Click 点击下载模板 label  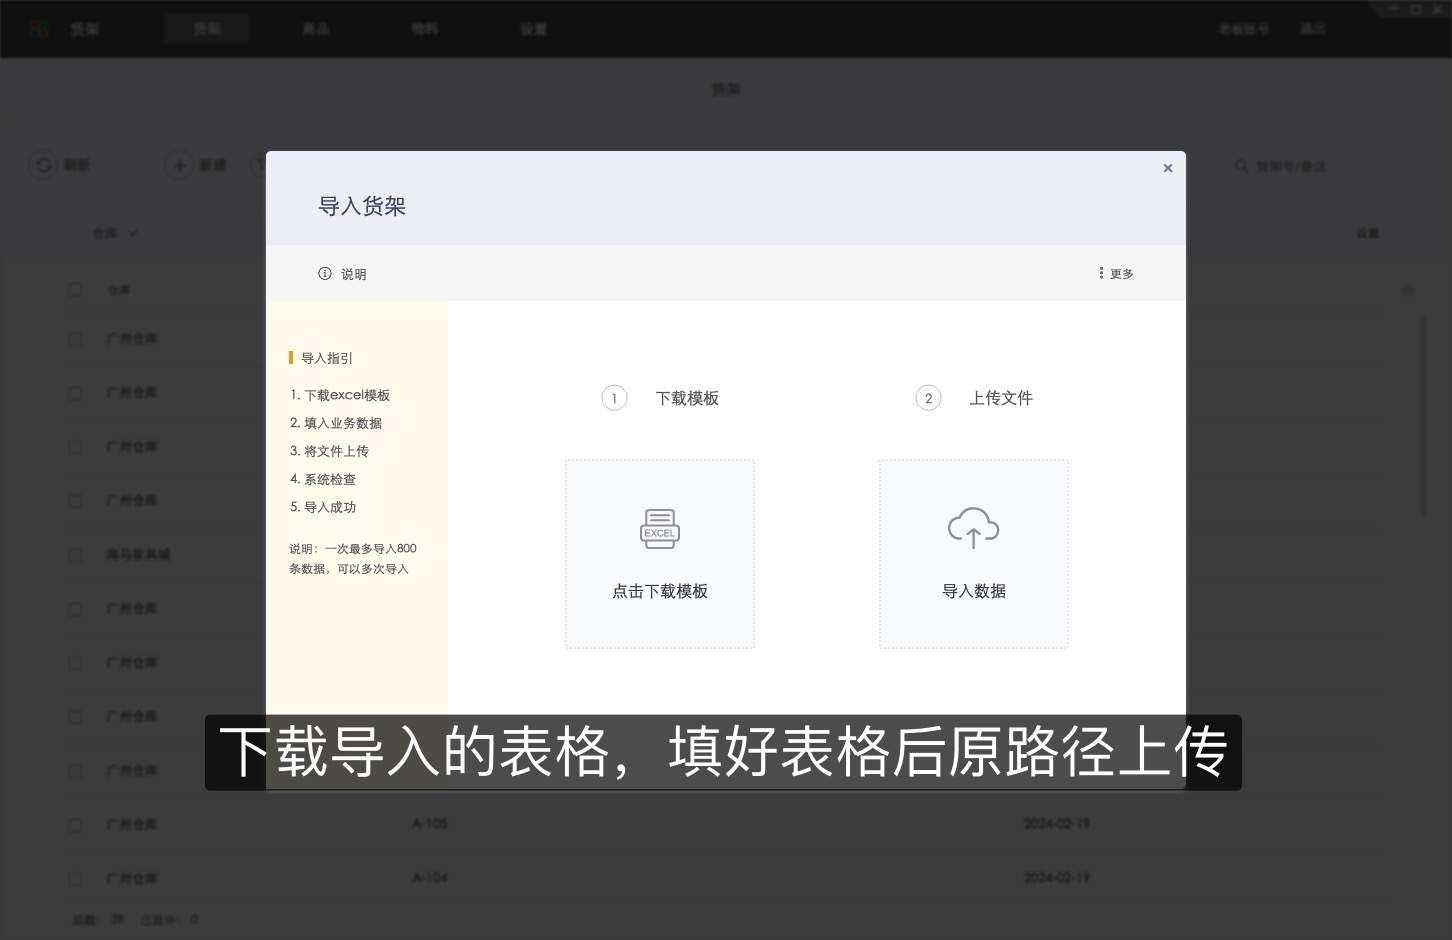(x=660, y=591)
